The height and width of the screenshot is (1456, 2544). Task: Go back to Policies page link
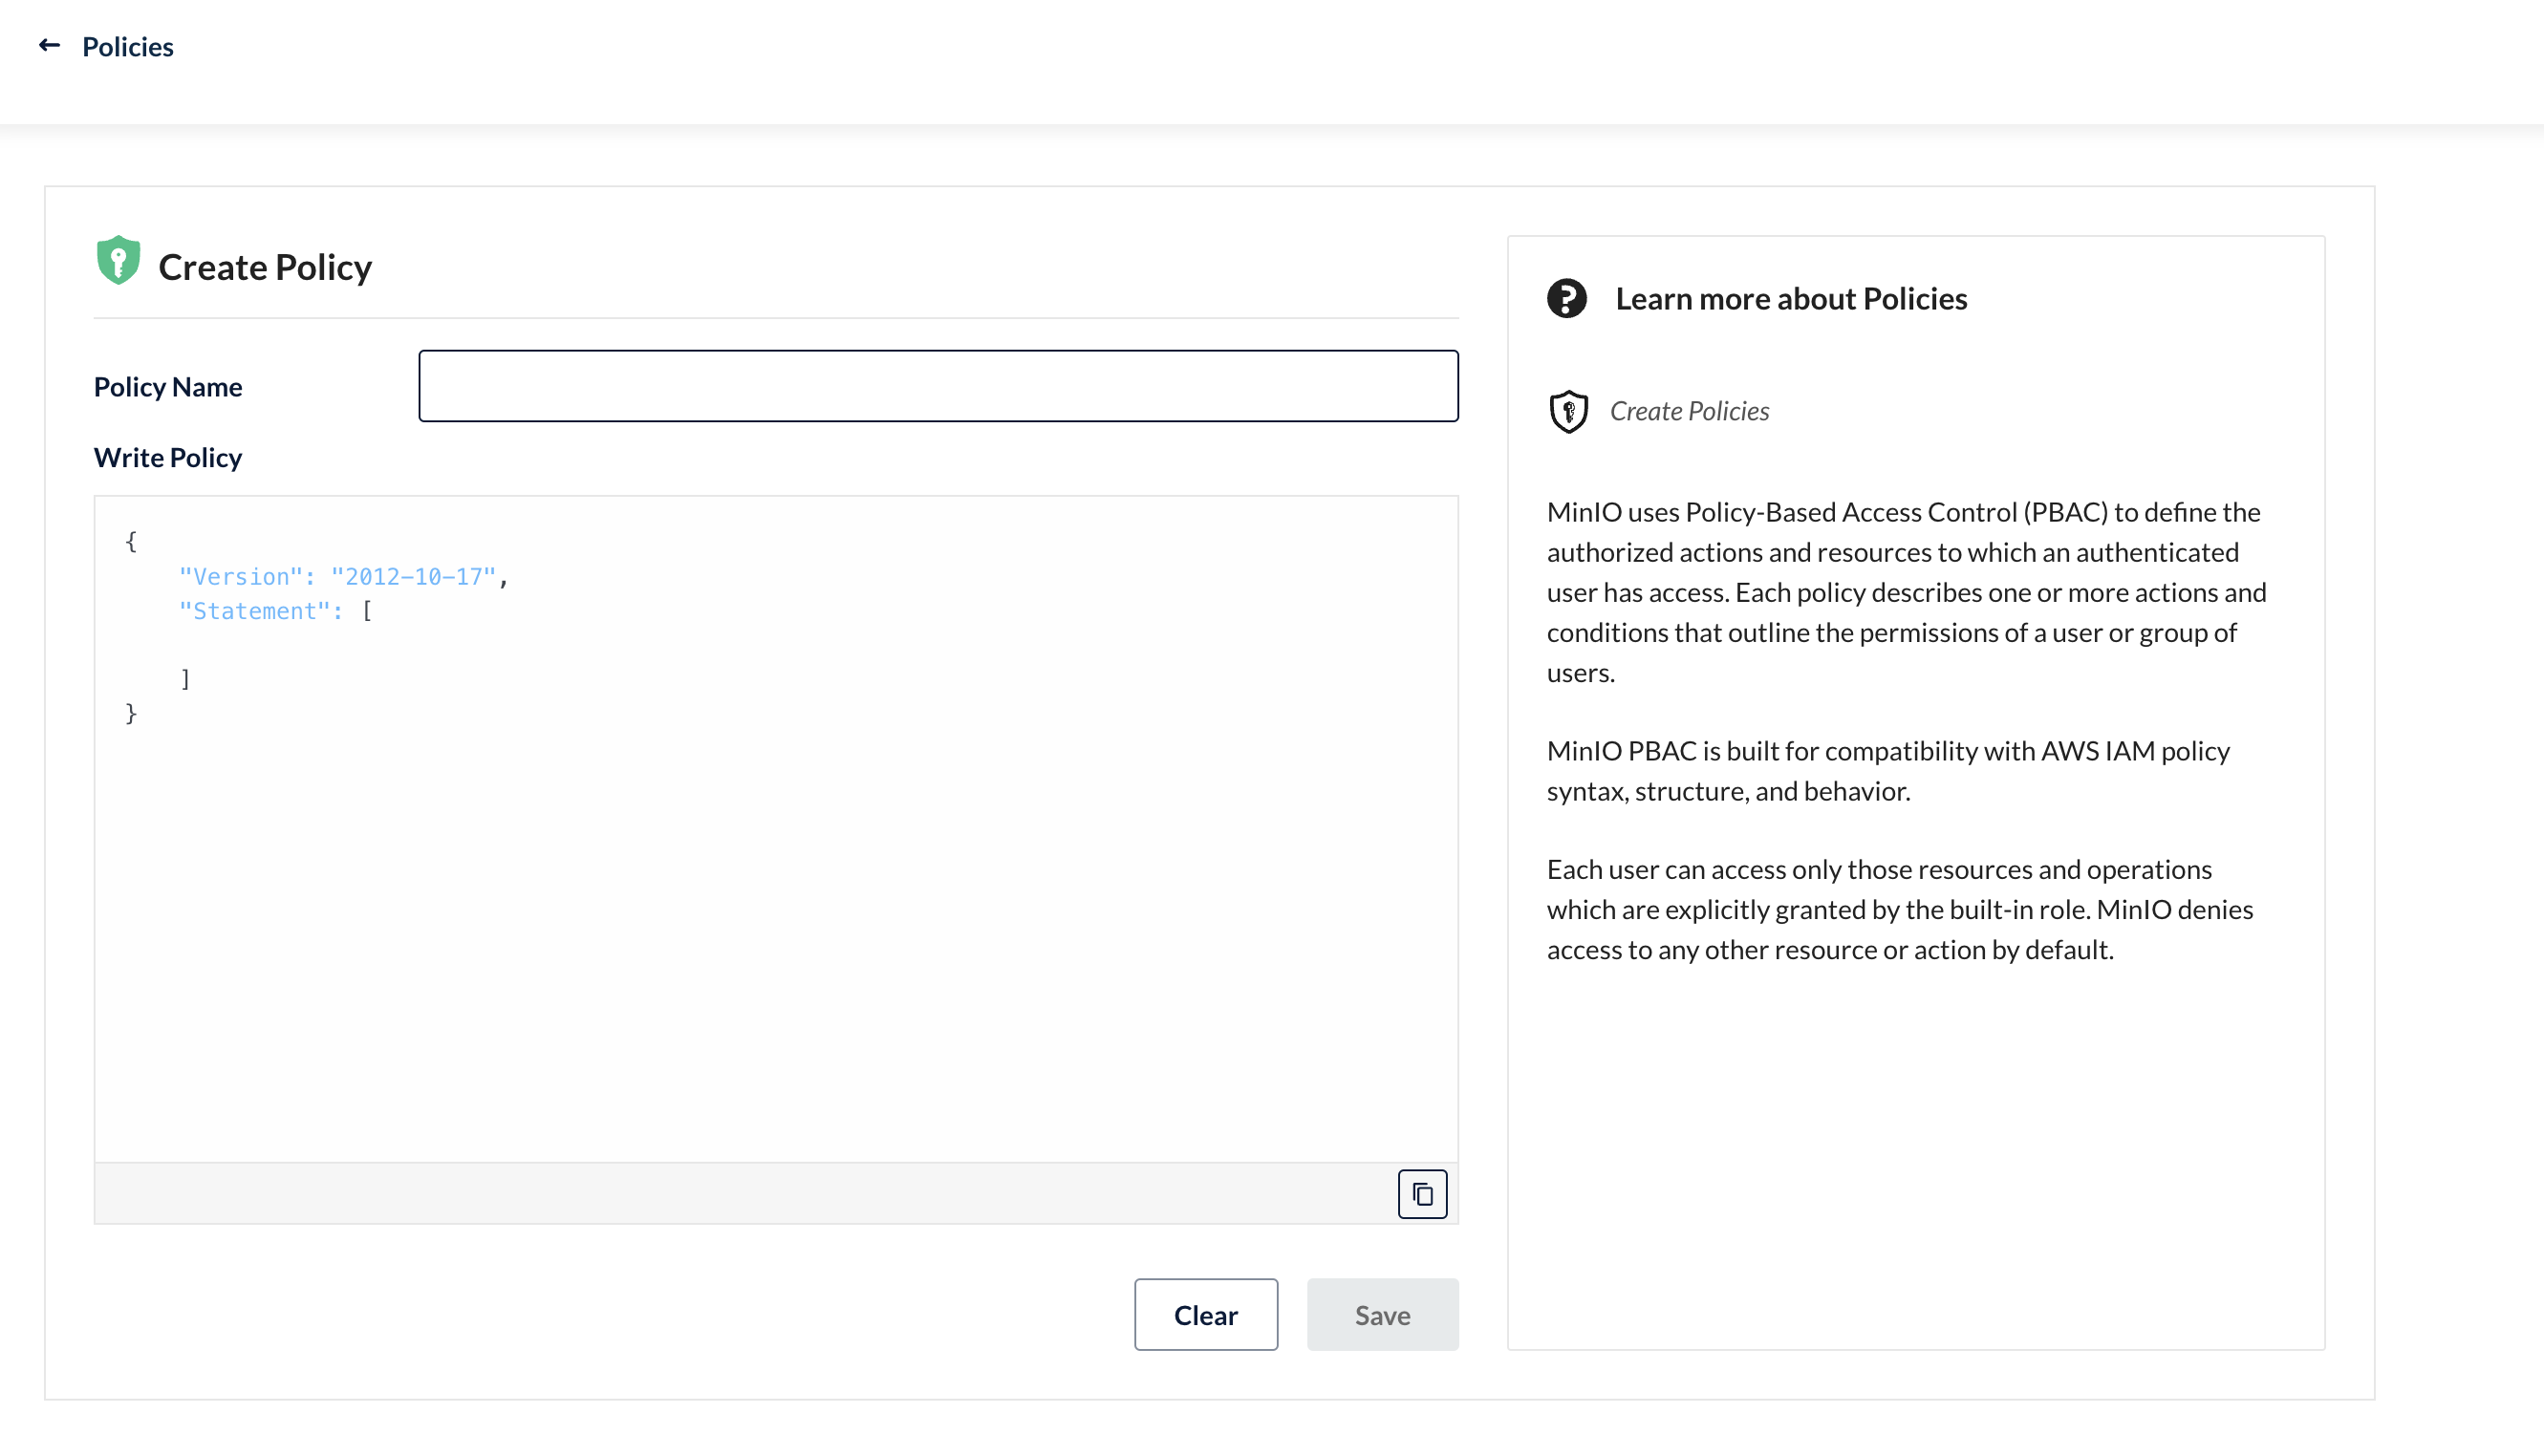pos(127,47)
